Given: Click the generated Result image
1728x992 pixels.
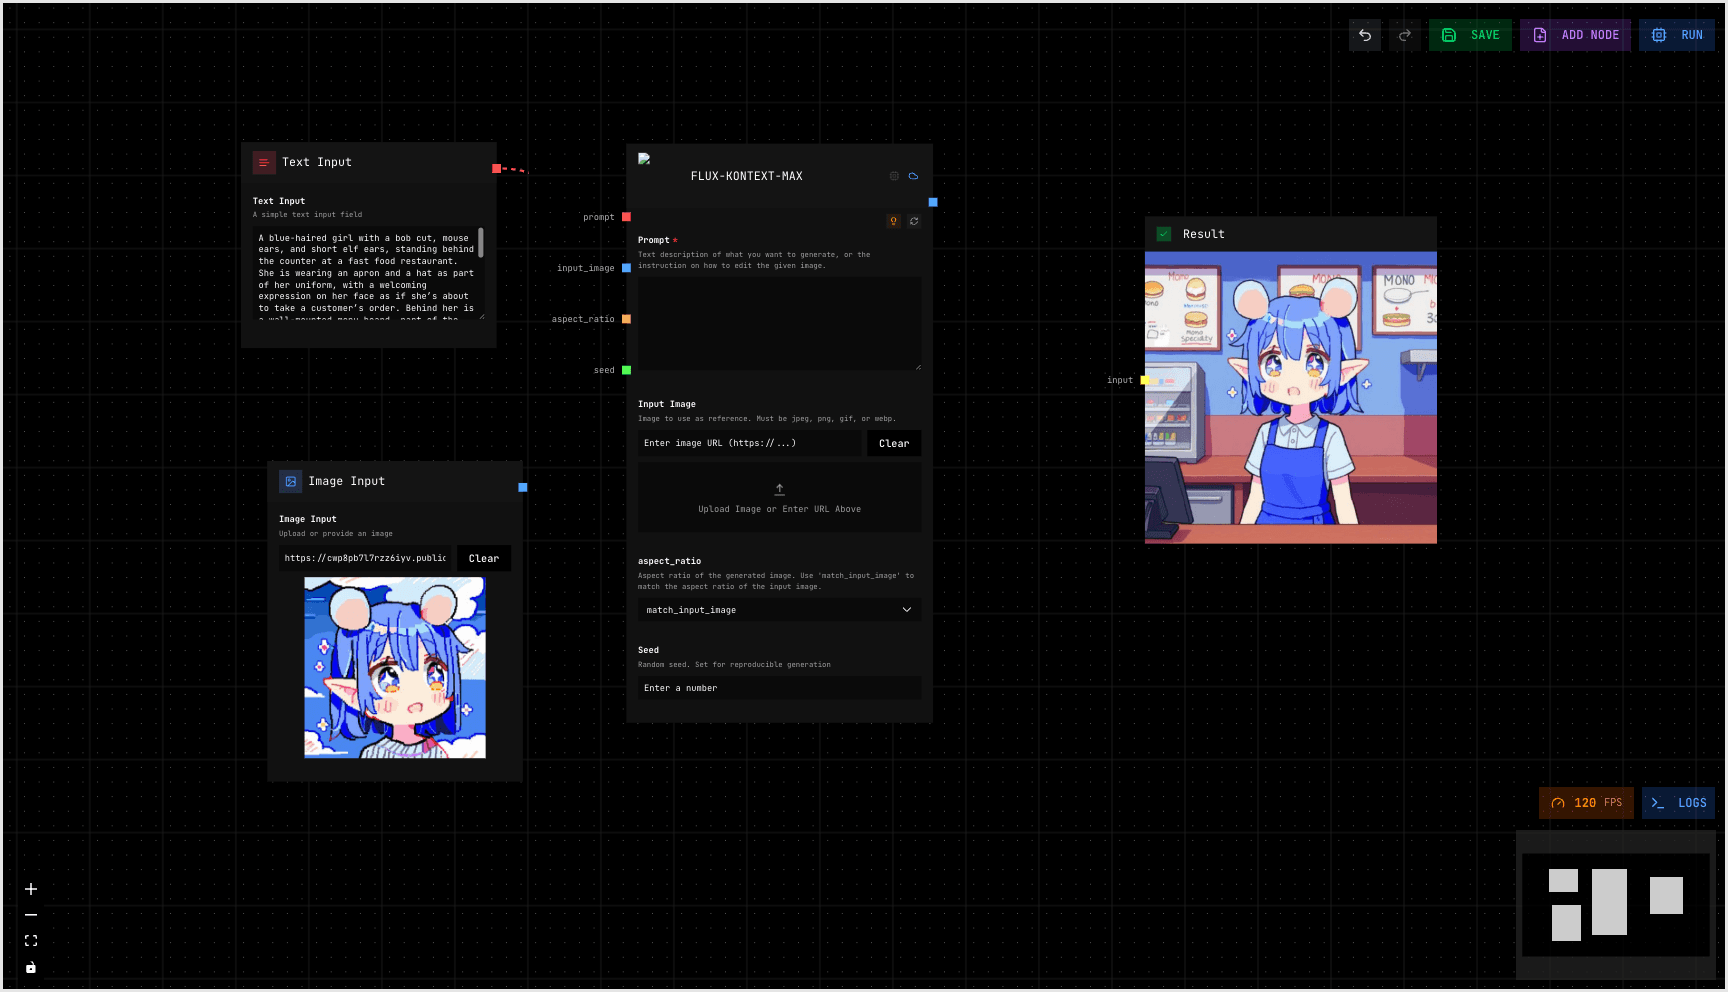Looking at the screenshot, I should [x=1291, y=398].
